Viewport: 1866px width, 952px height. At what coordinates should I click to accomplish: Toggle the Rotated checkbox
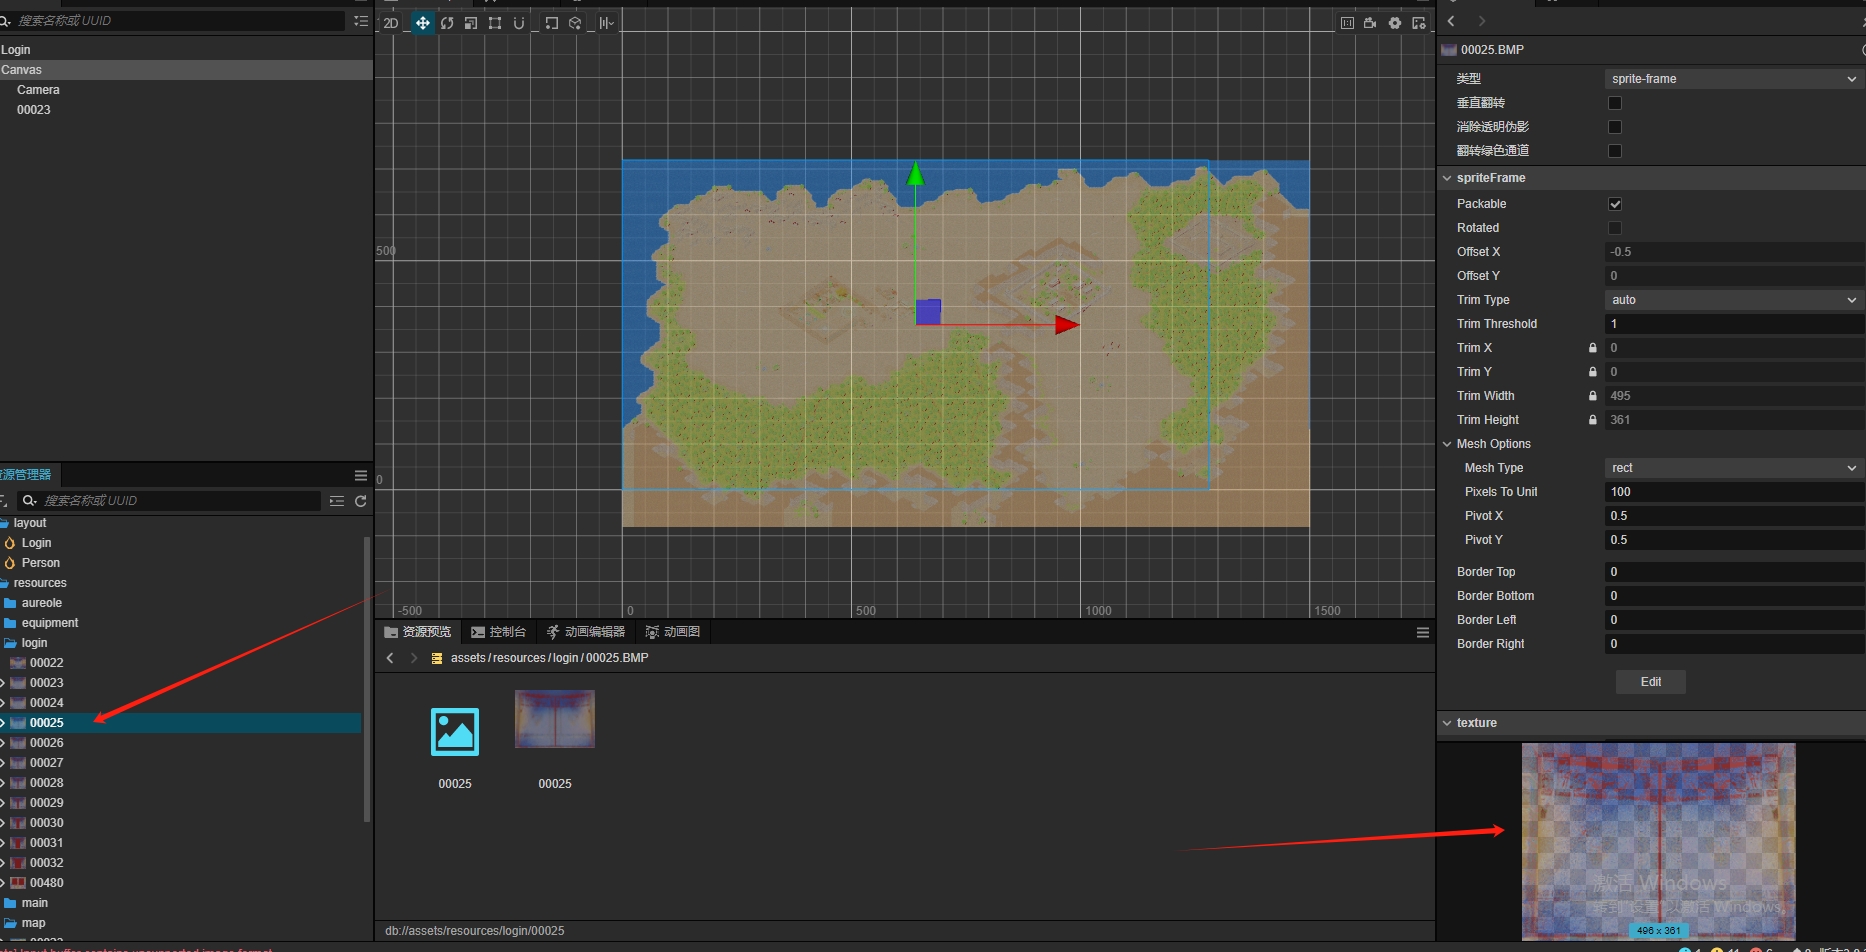tap(1614, 228)
